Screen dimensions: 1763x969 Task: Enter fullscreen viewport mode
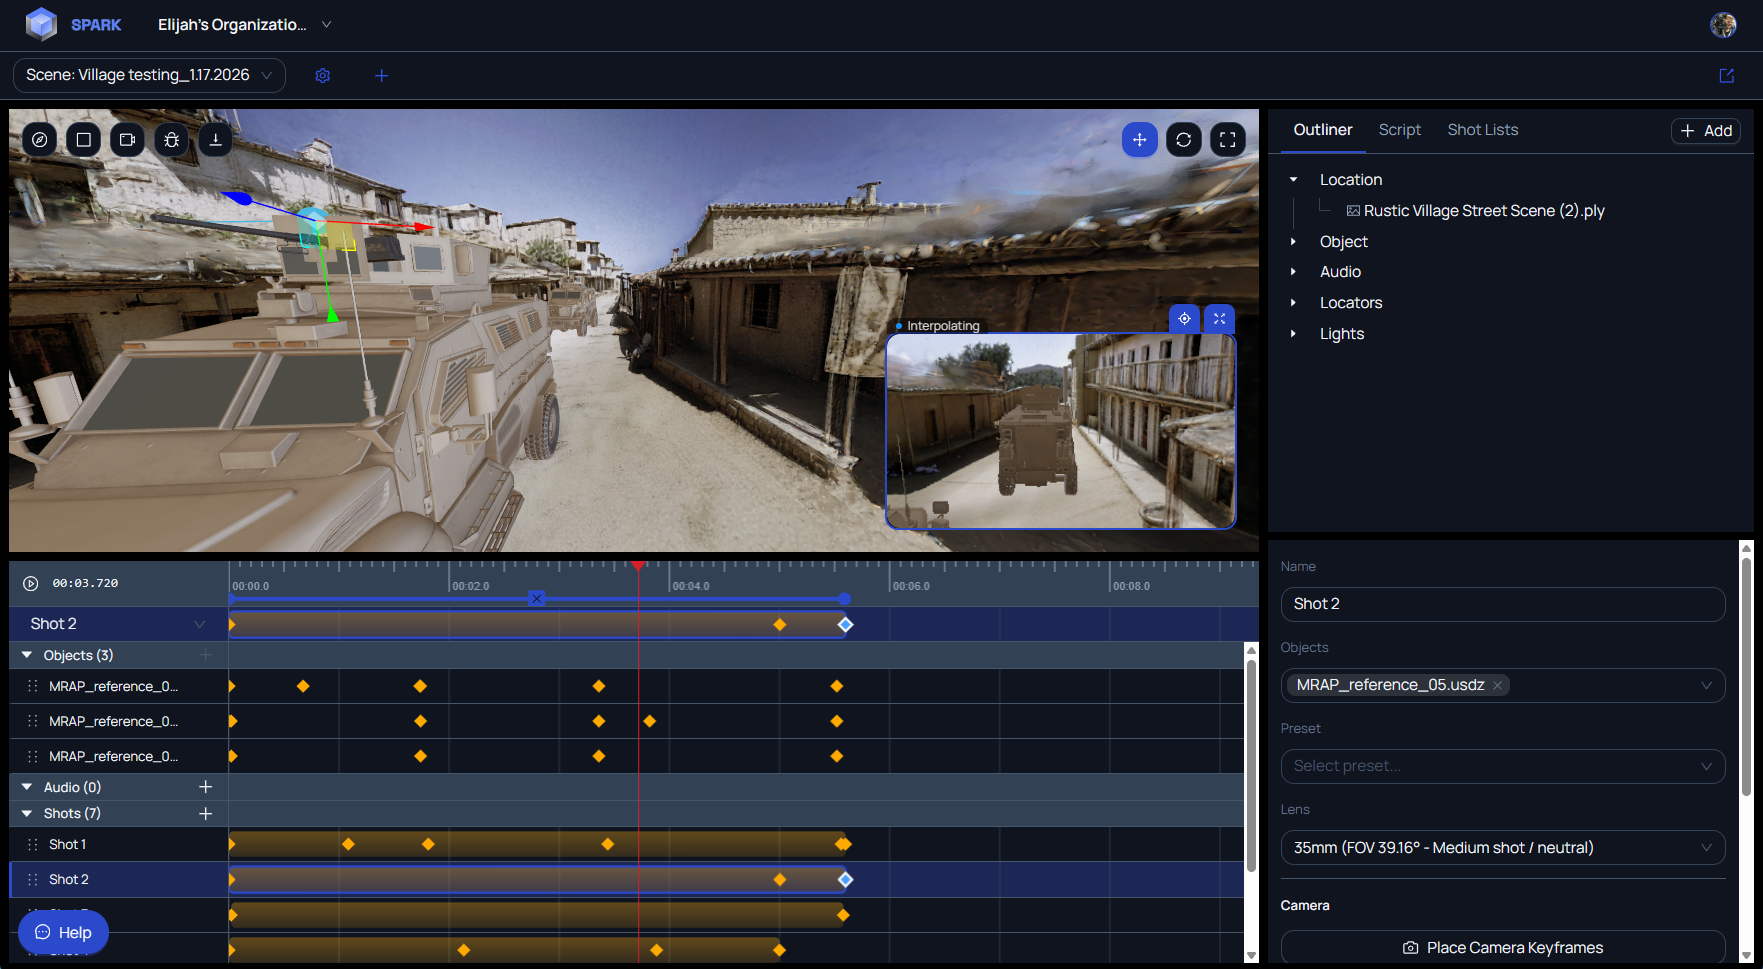[x=1227, y=140]
